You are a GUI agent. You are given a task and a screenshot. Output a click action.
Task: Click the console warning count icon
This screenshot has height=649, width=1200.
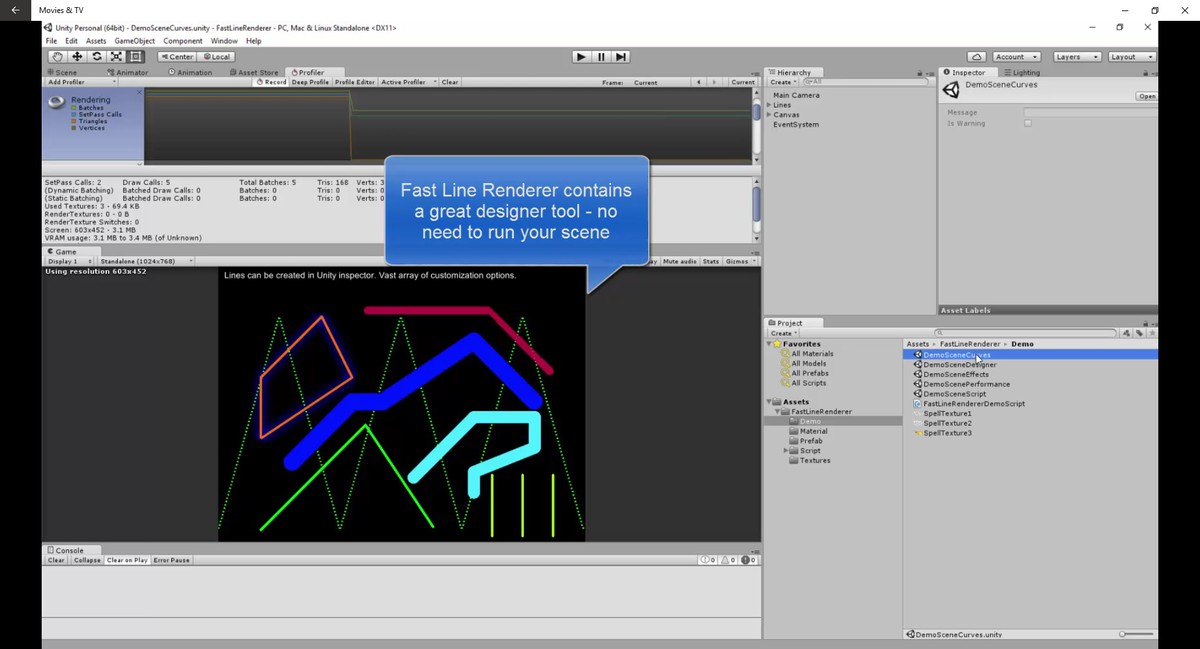[x=728, y=560]
